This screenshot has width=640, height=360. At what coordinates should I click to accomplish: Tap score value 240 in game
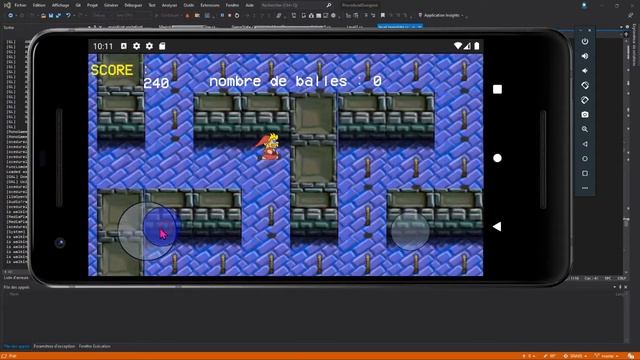click(156, 83)
